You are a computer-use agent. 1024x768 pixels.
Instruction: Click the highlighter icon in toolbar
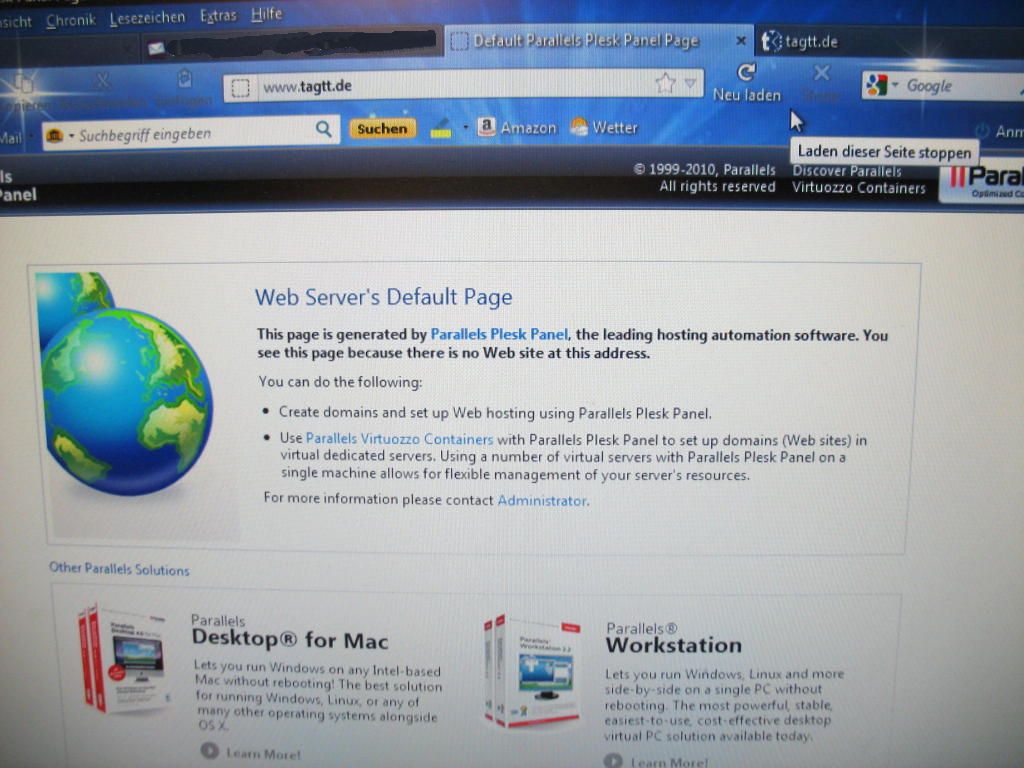(x=441, y=127)
